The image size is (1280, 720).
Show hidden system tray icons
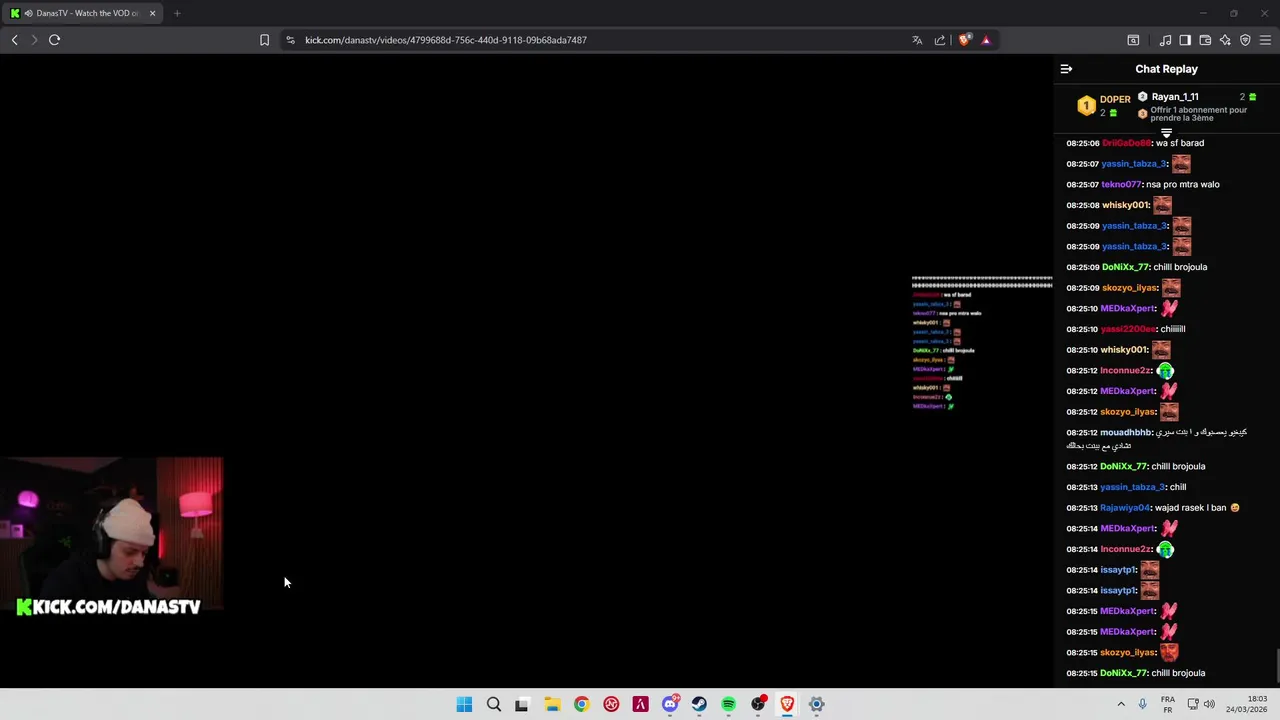point(1121,704)
